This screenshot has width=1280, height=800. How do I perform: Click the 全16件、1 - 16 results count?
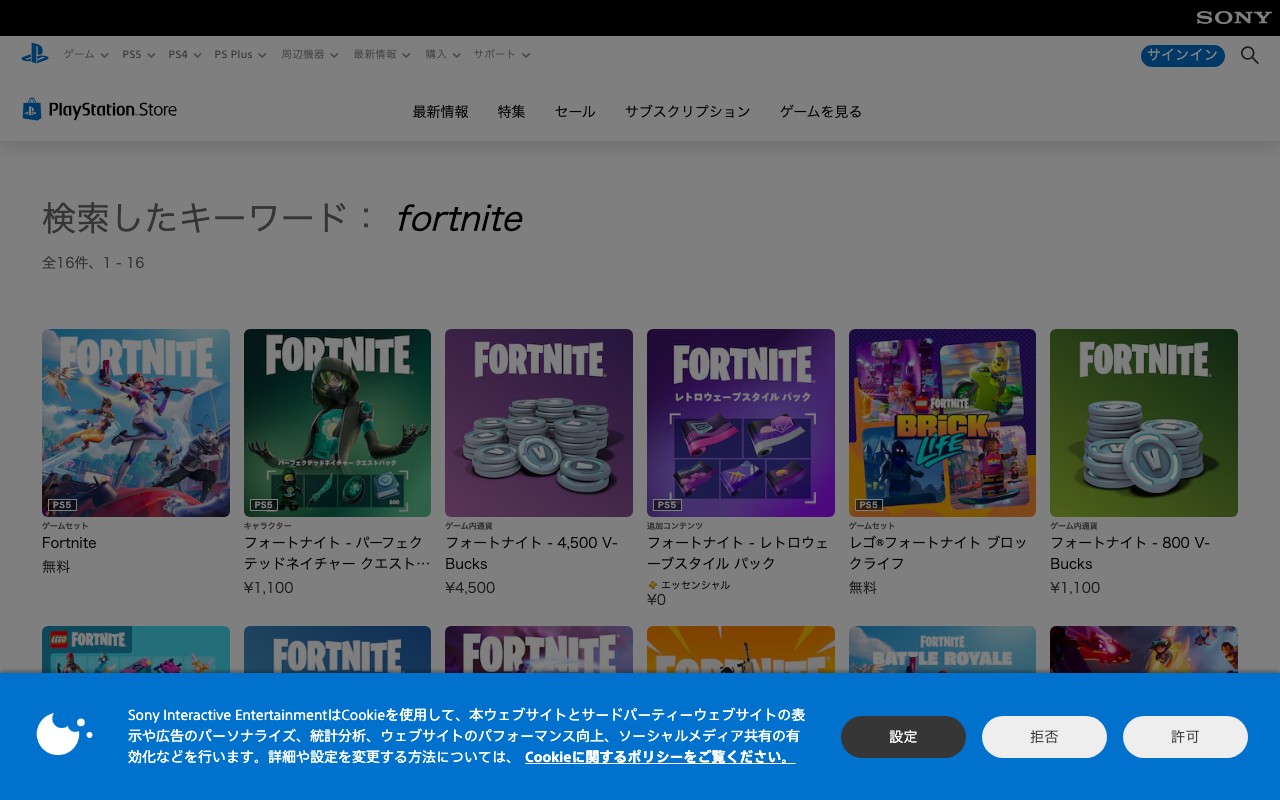pyautogui.click(x=93, y=263)
